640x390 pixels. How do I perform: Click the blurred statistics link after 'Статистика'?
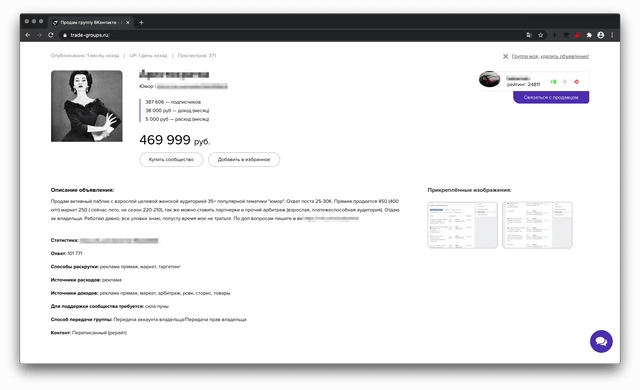click(119, 240)
